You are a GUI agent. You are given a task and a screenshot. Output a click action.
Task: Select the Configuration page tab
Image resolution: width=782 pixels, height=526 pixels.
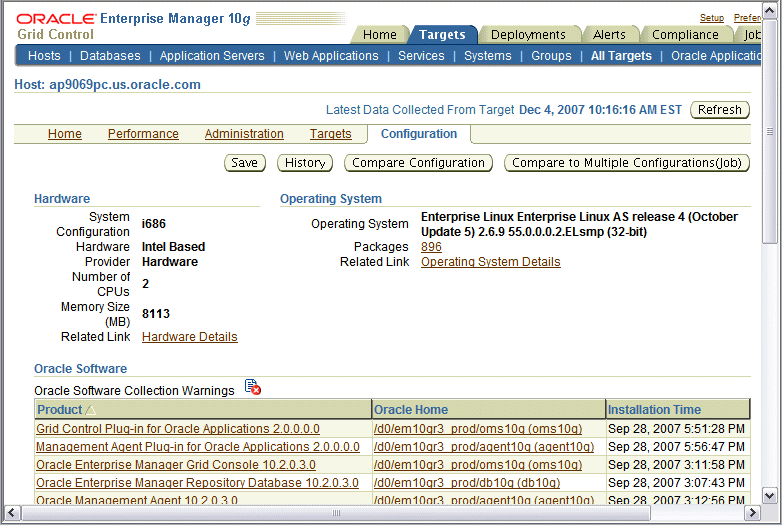coord(419,134)
